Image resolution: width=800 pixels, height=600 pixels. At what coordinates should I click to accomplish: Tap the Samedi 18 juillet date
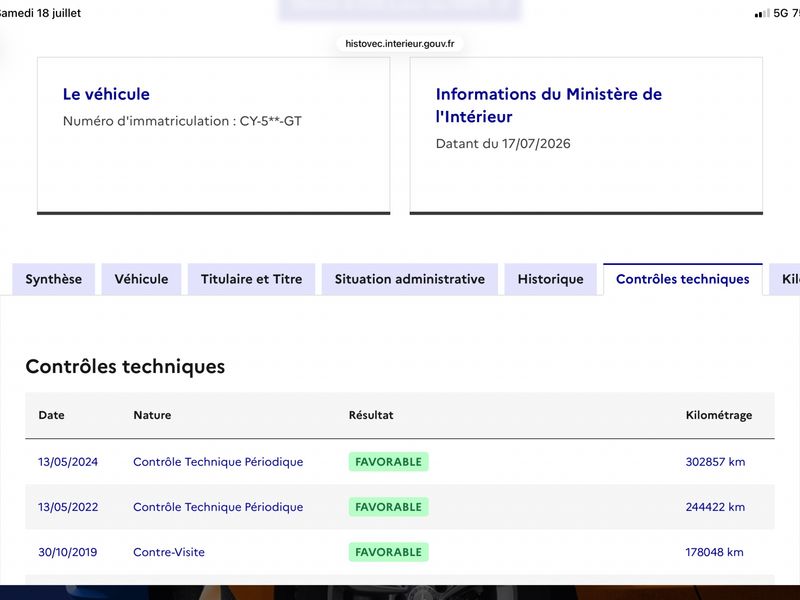click(x=40, y=13)
